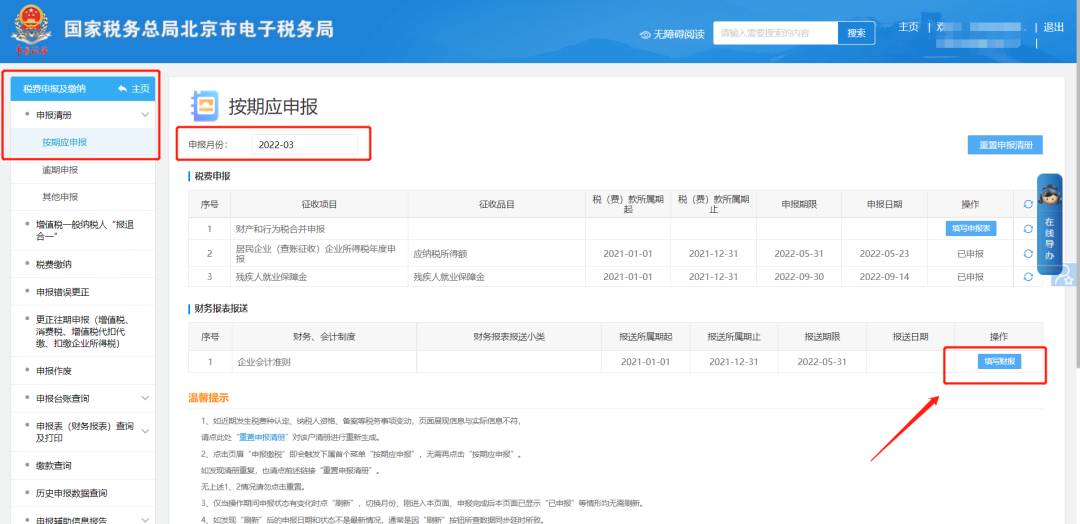Select 税费缴纳 from the sidebar
This screenshot has width=1080, height=524.
(x=54, y=264)
